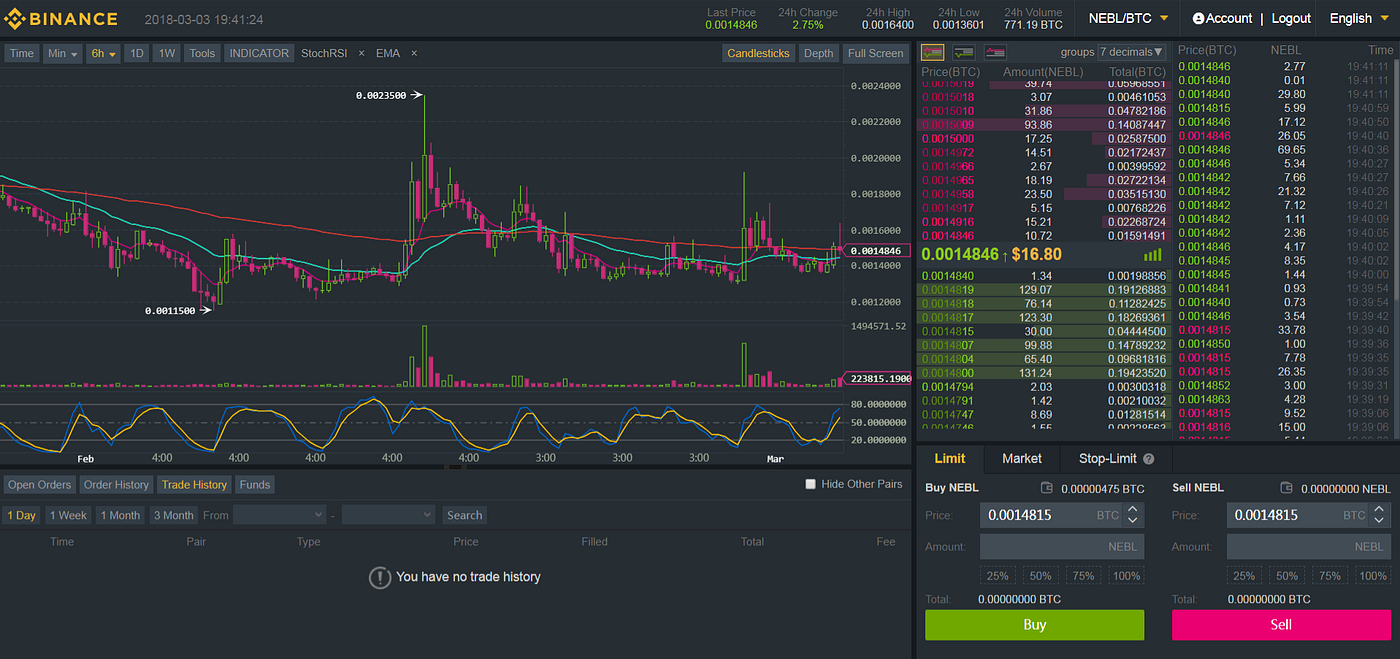Image resolution: width=1400 pixels, height=659 pixels.
Task: Switch to the Limit order tab
Action: click(950, 459)
